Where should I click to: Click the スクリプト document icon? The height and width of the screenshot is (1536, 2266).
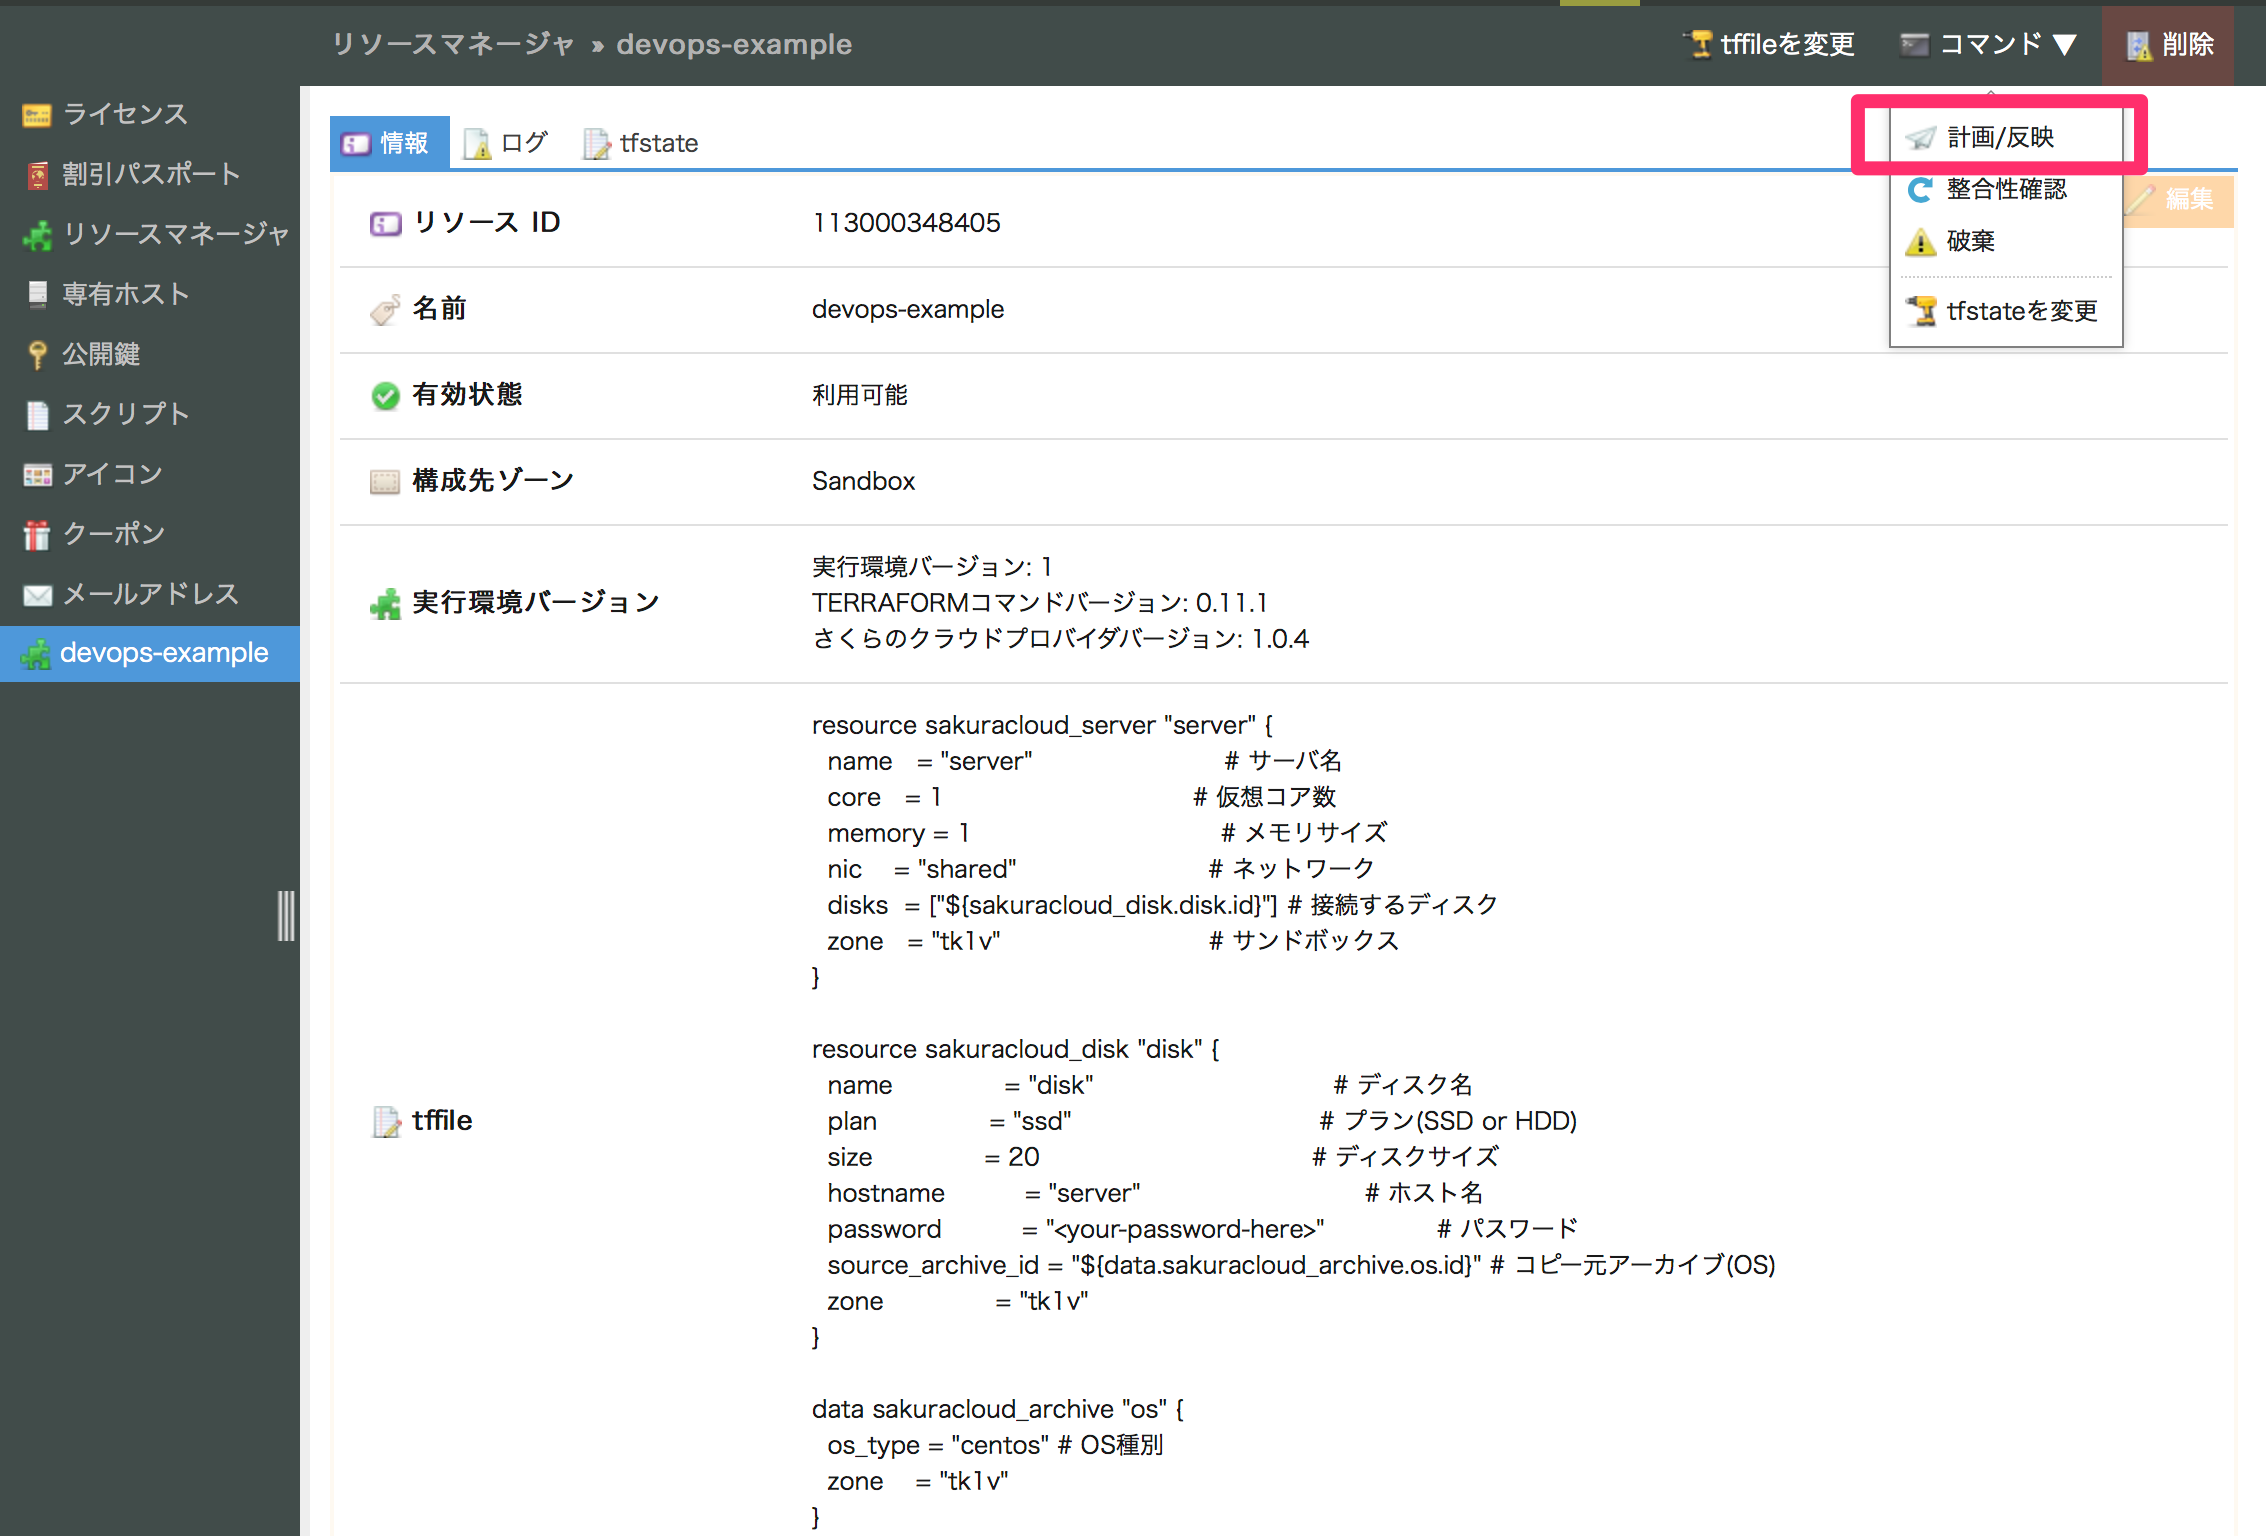coord(37,415)
